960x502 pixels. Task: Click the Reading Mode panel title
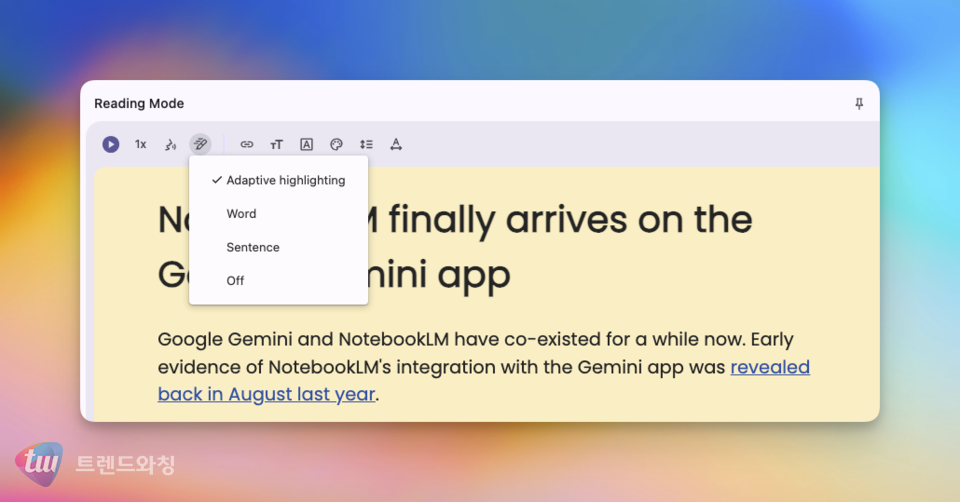click(x=139, y=104)
